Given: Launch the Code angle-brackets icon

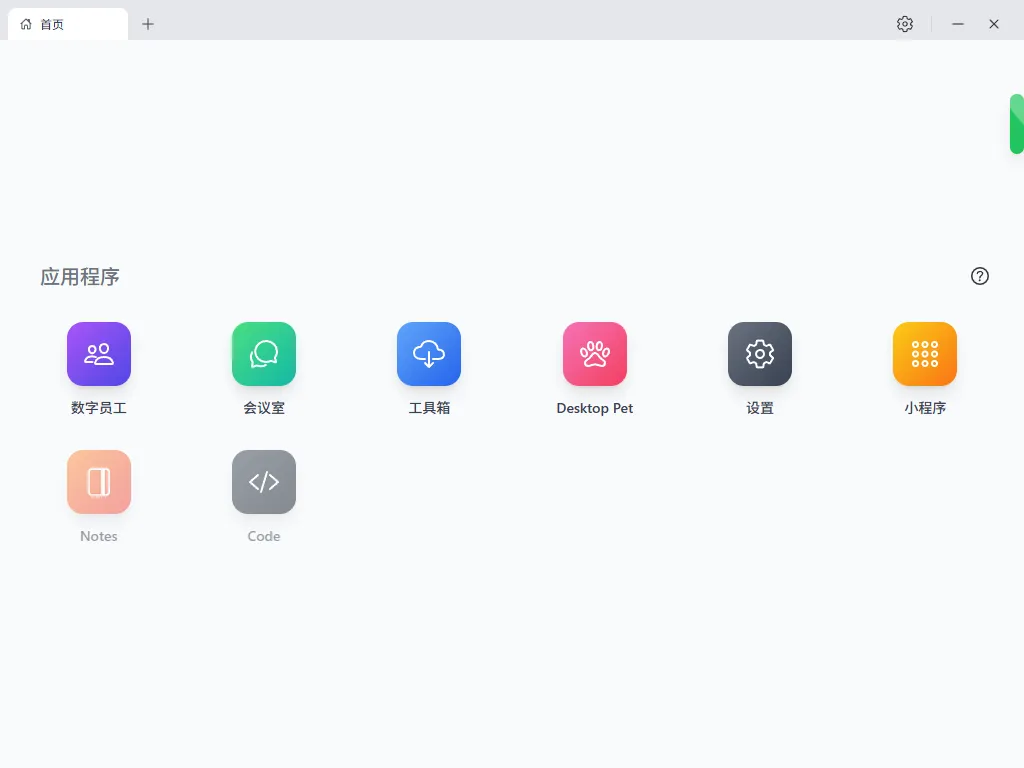Looking at the screenshot, I should click(264, 482).
